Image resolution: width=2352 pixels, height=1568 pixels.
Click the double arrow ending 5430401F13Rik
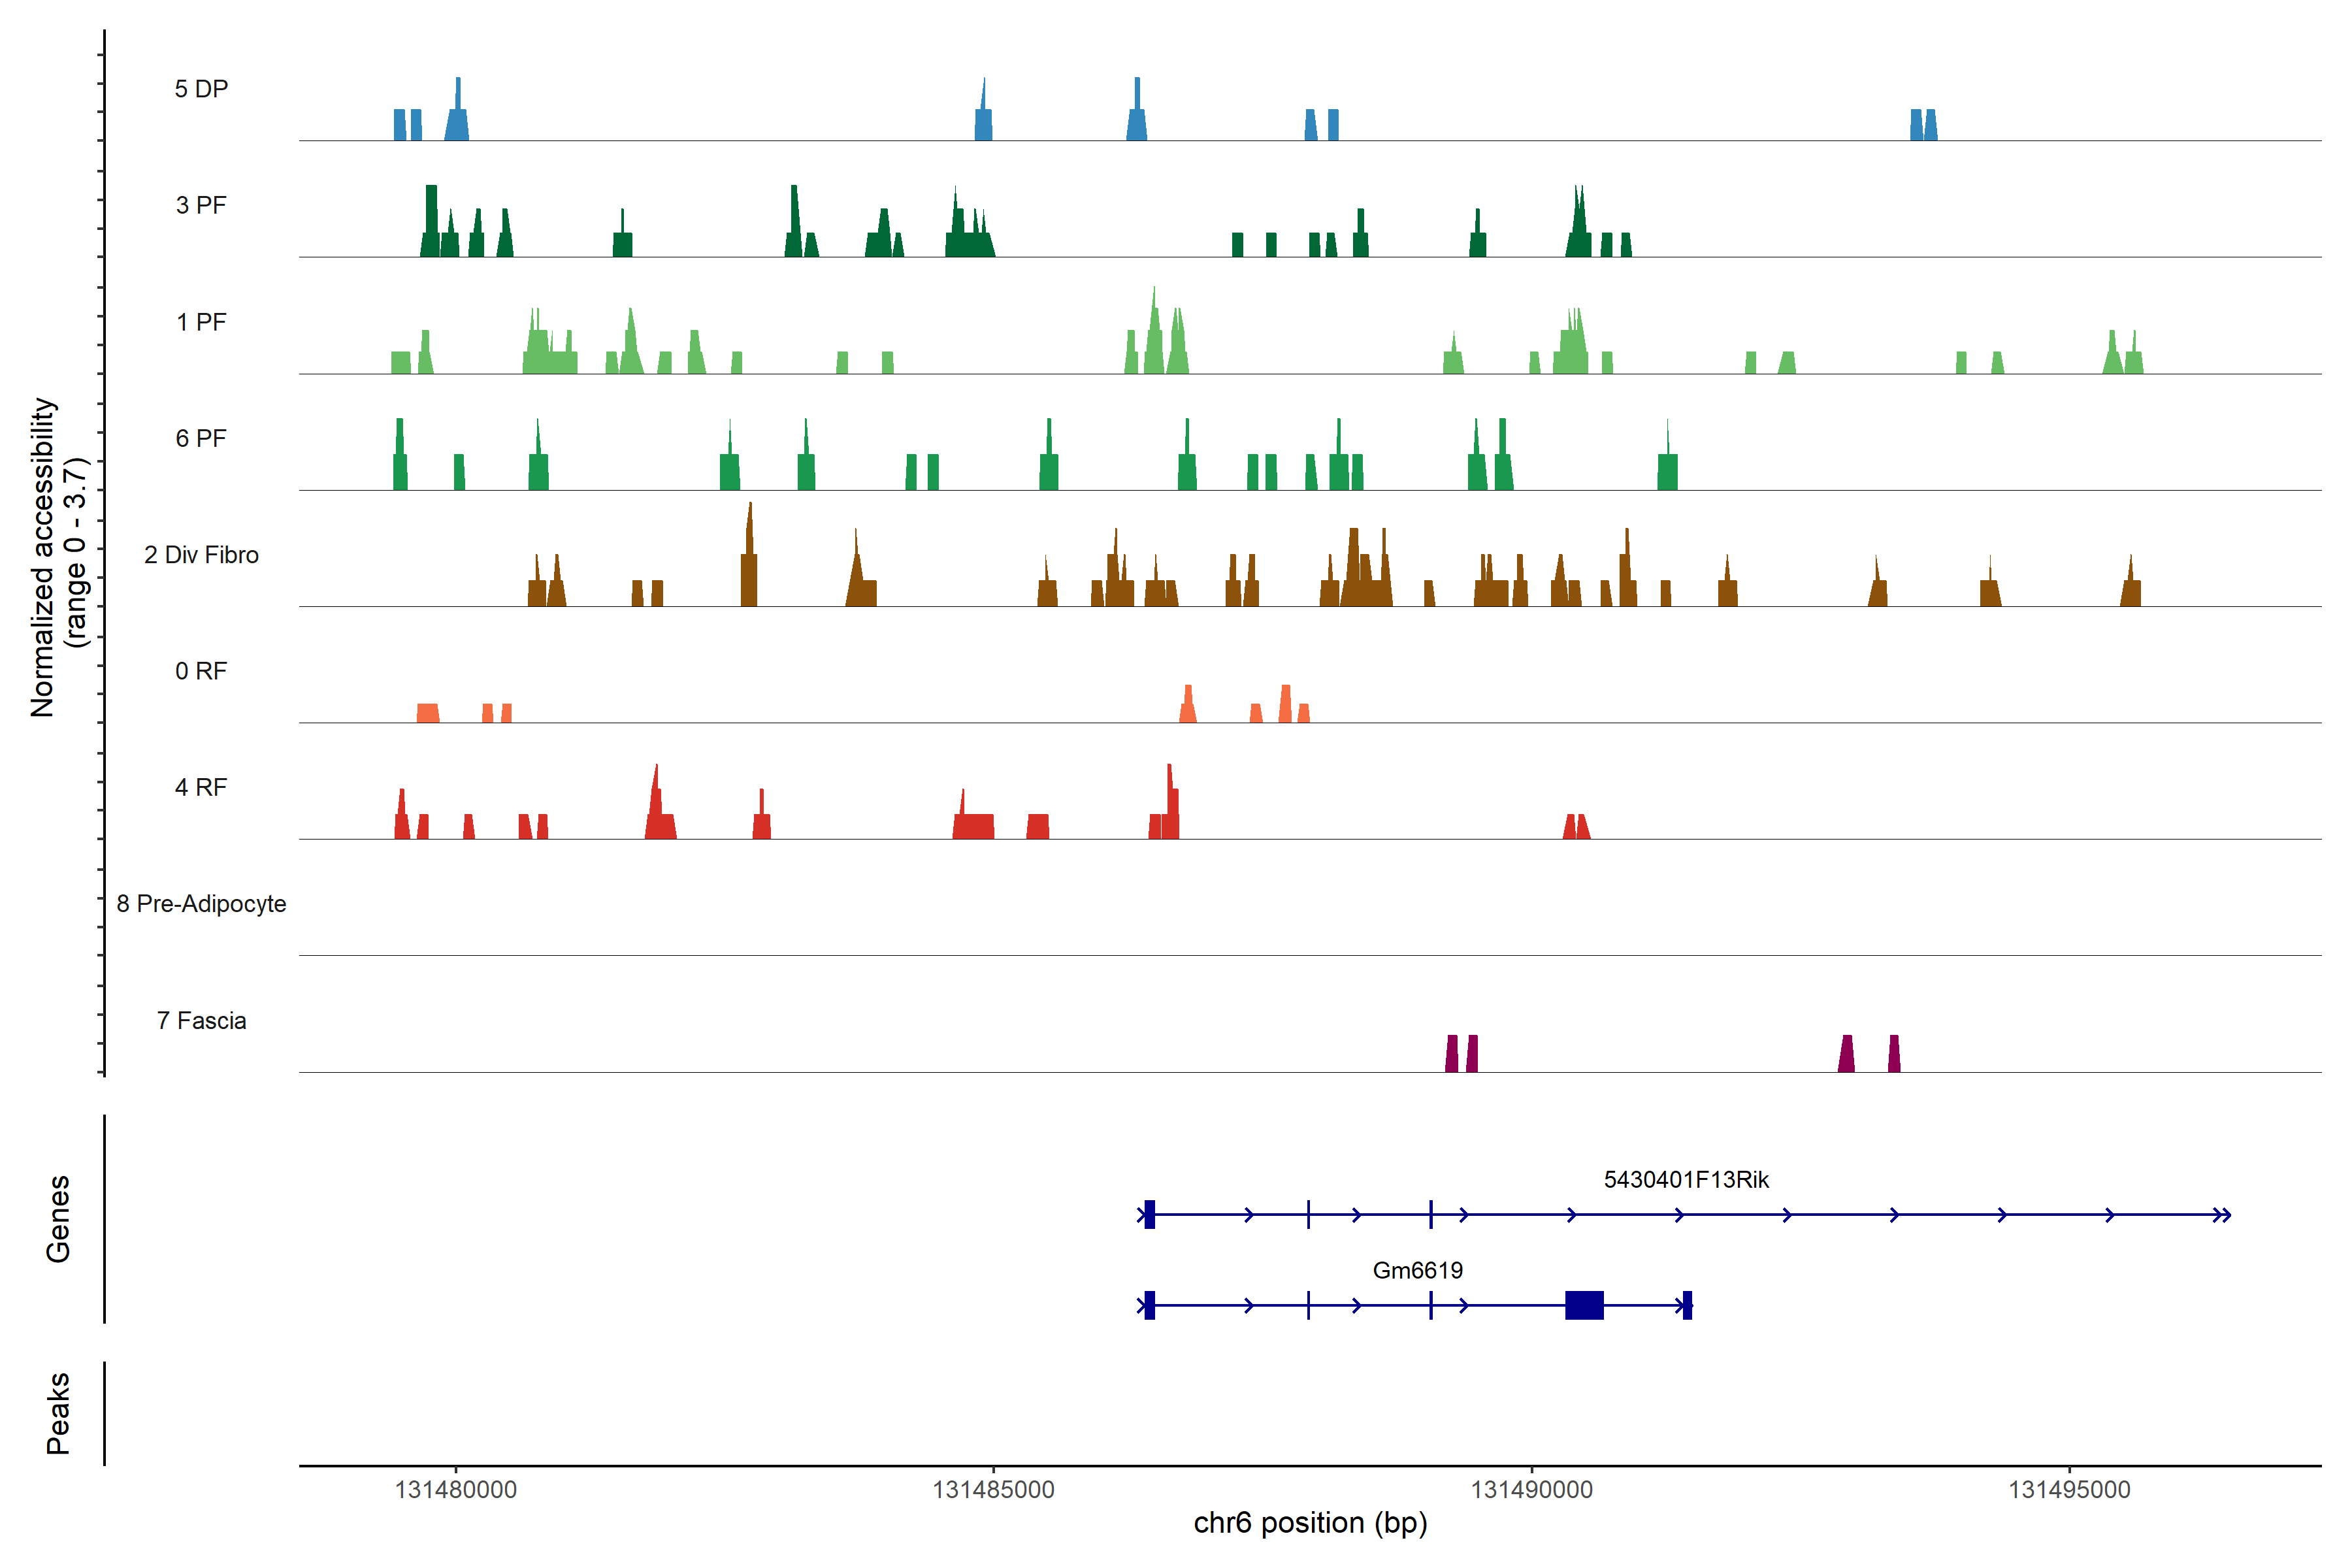[2221, 1215]
